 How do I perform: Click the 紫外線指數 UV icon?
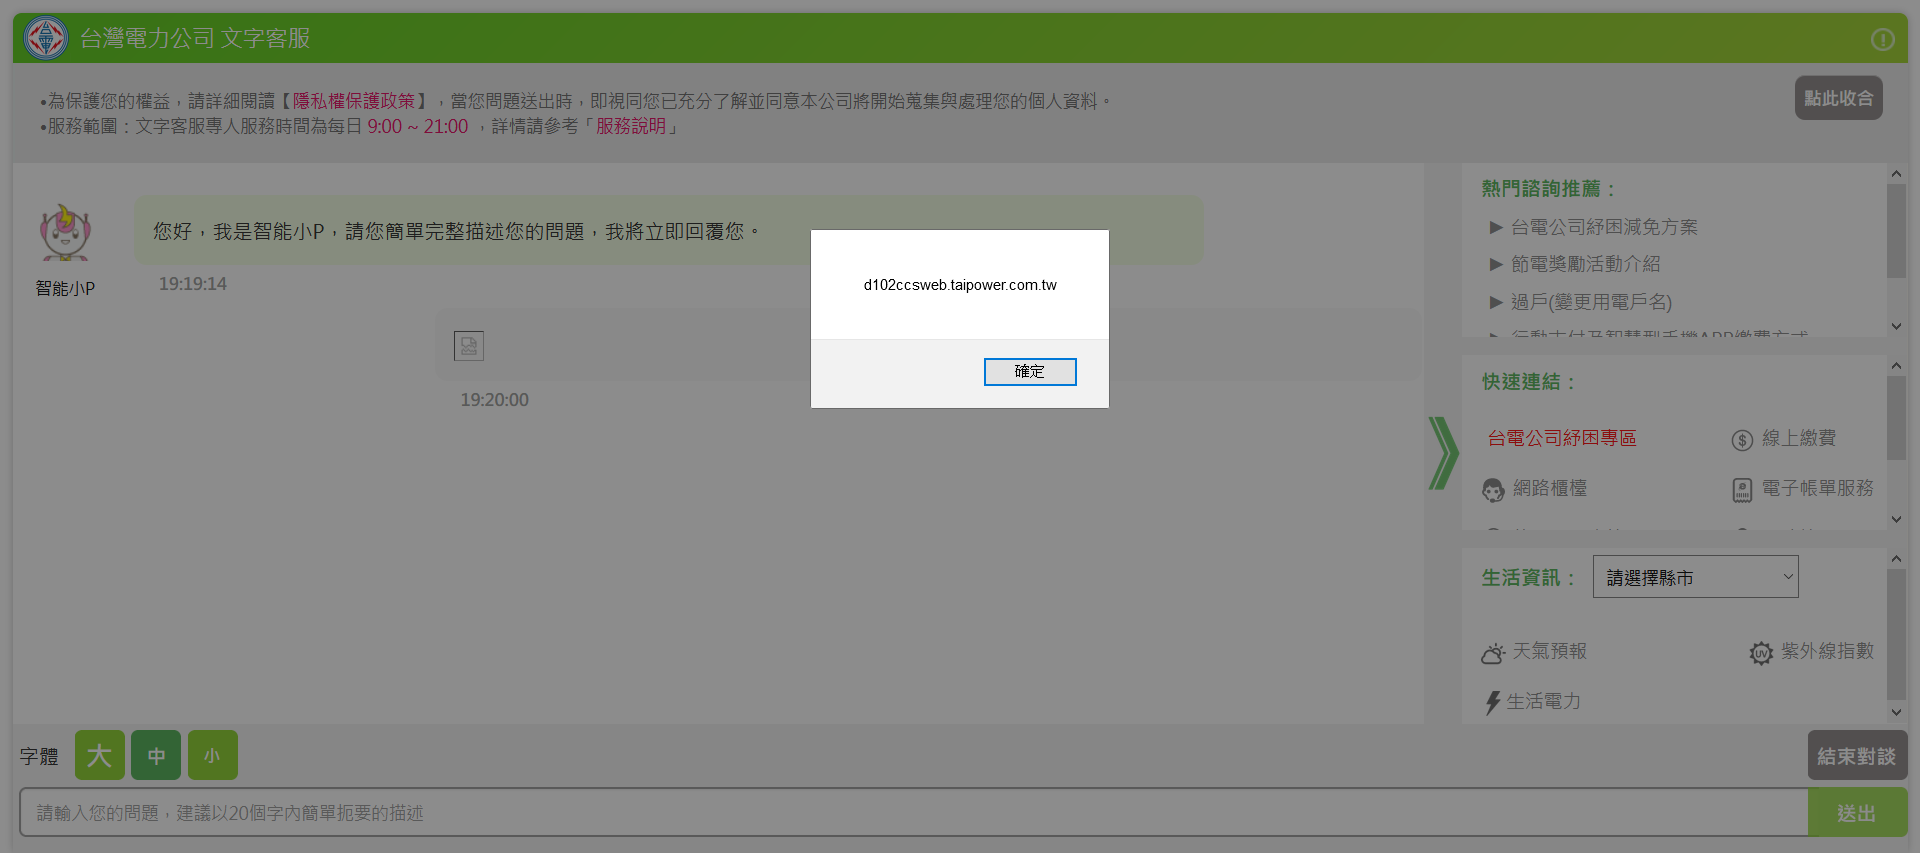tap(1761, 653)
